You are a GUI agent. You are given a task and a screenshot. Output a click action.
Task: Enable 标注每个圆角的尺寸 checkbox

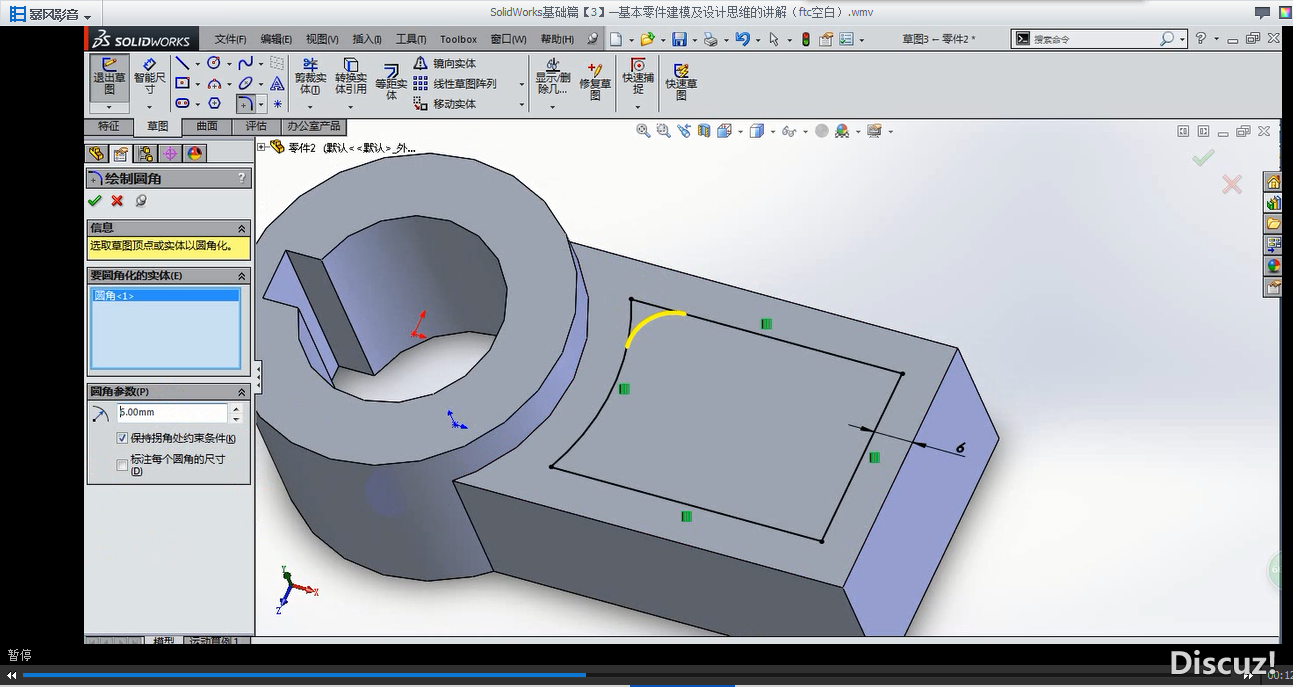122,465
